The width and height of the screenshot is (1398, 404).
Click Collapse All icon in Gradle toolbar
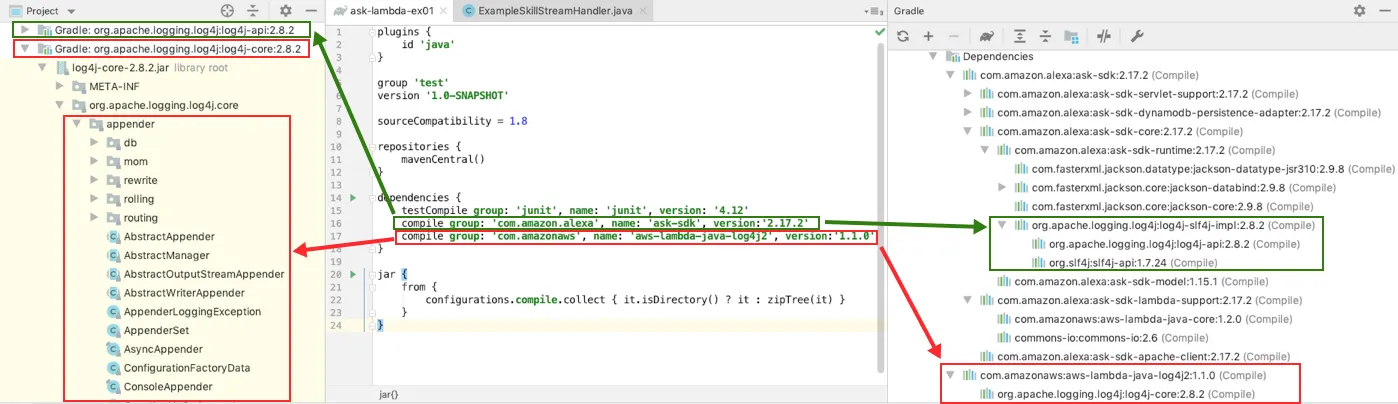click(x=1045, y=36)
